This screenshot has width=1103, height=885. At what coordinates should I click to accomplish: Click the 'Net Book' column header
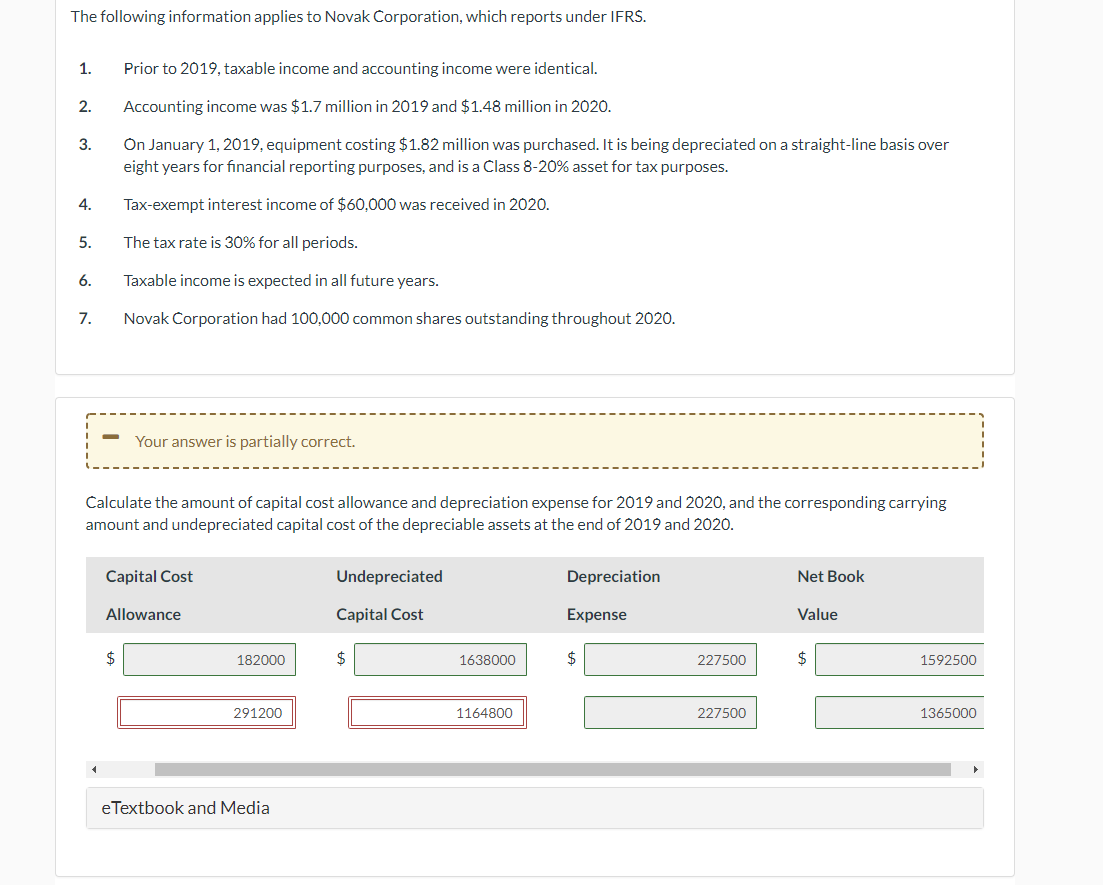click(x=831, y=576)
